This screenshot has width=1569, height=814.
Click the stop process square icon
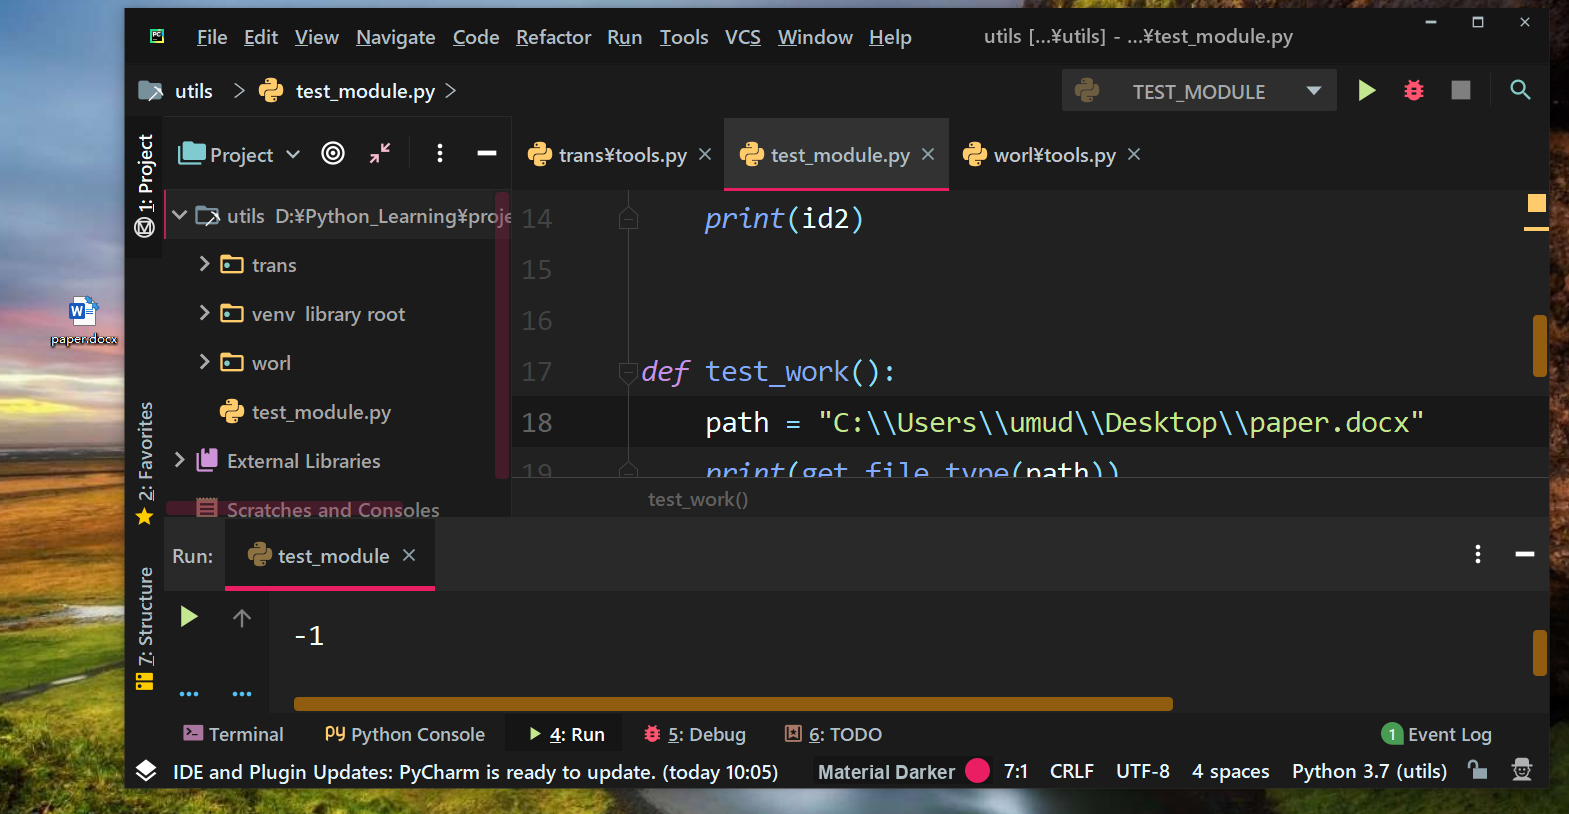click(x=1460, y=91)
